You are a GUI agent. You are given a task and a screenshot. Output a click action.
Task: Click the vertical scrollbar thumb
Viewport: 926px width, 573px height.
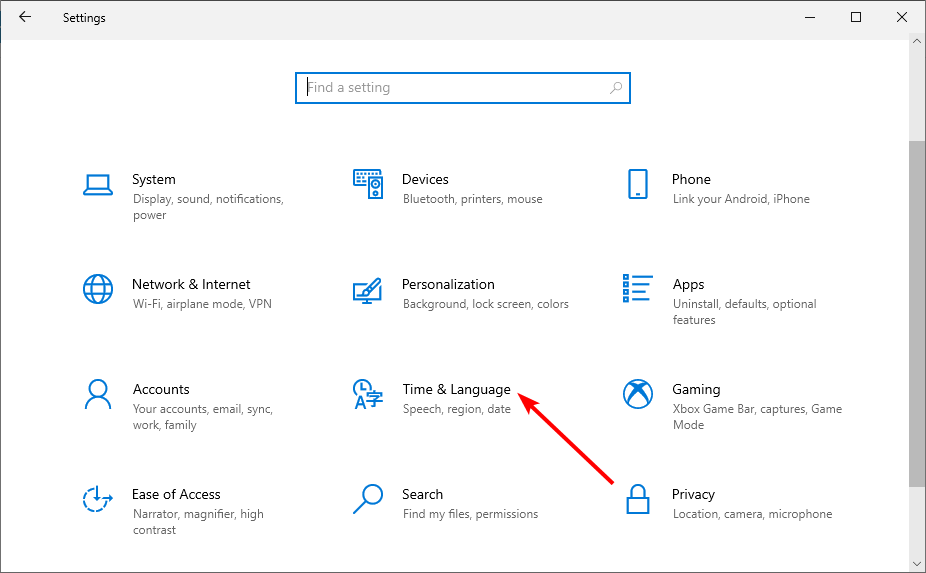pyautogui.click(x=917, y=310)
